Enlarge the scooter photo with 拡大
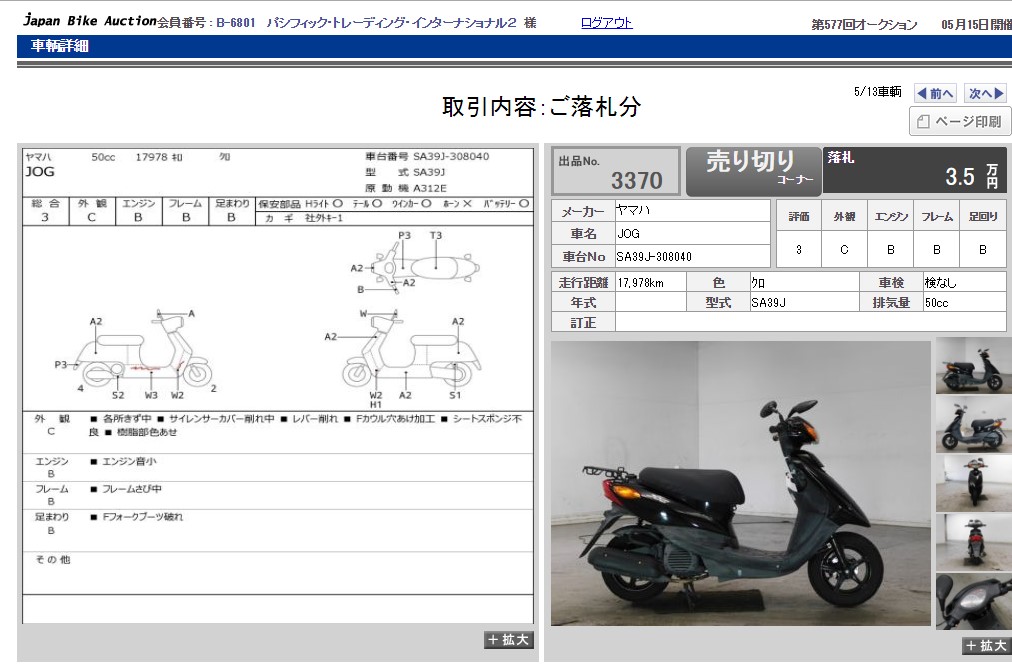Image resolution: width=1012 pixels, height=666 pixels. tap(986, 645)
